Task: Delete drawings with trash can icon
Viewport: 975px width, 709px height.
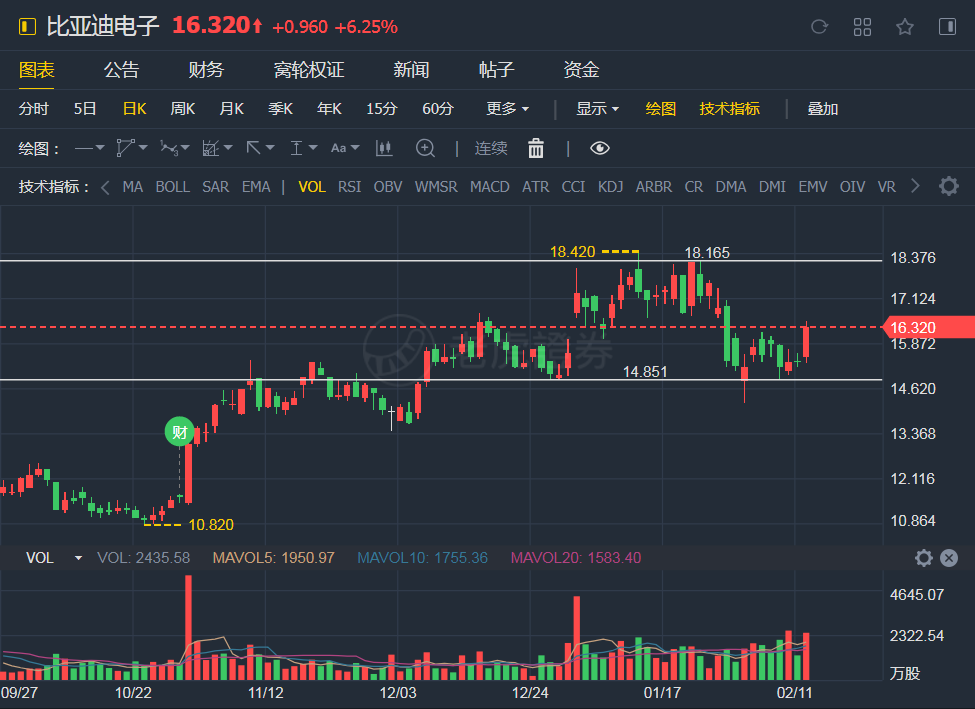Action: point(536,148)
